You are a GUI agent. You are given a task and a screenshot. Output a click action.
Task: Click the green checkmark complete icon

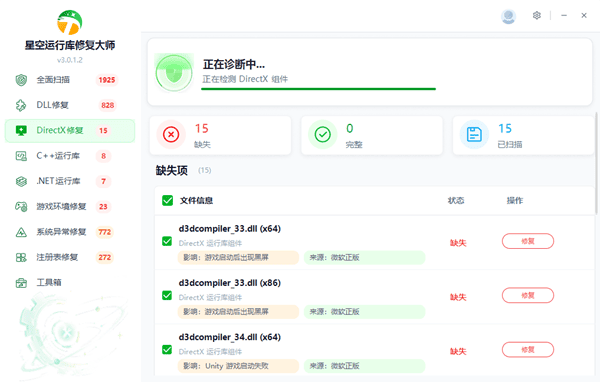click(323, 134)
